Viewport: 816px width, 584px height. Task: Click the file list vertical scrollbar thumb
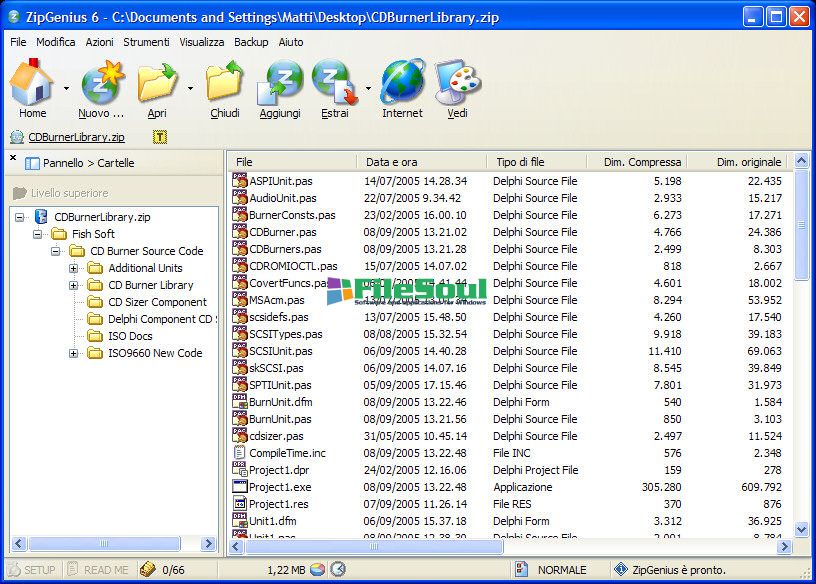click(801, 224)
